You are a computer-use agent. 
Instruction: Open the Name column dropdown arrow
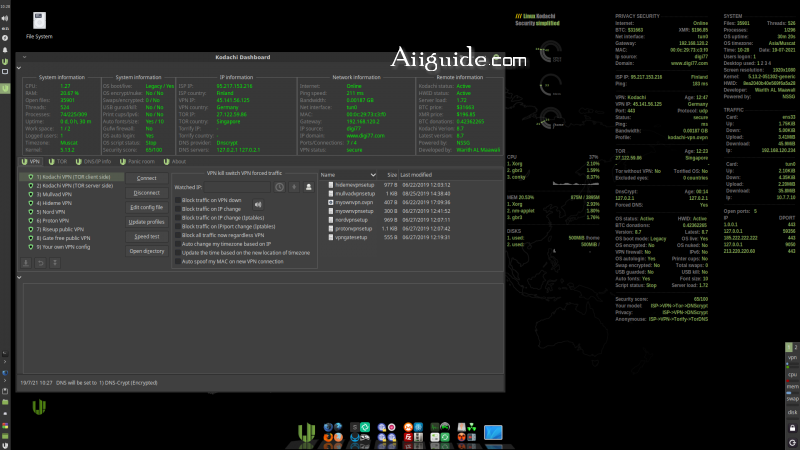tap(373, 175)
